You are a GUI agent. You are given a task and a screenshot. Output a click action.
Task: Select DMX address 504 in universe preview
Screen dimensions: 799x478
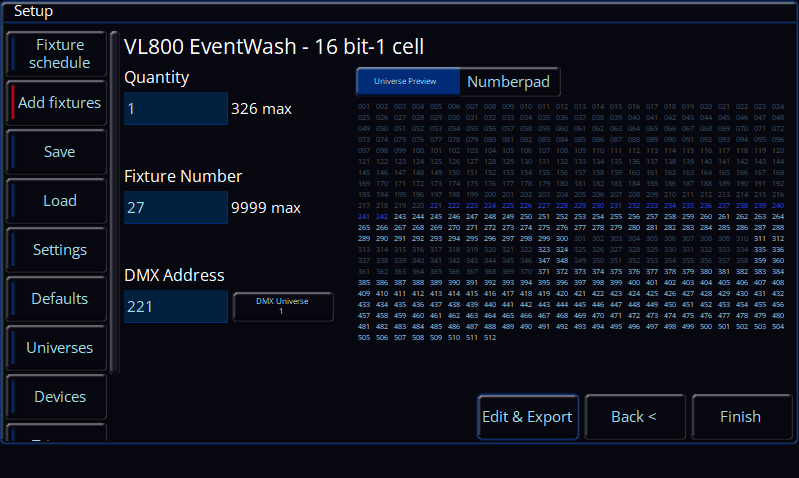[x=778, y=327]
